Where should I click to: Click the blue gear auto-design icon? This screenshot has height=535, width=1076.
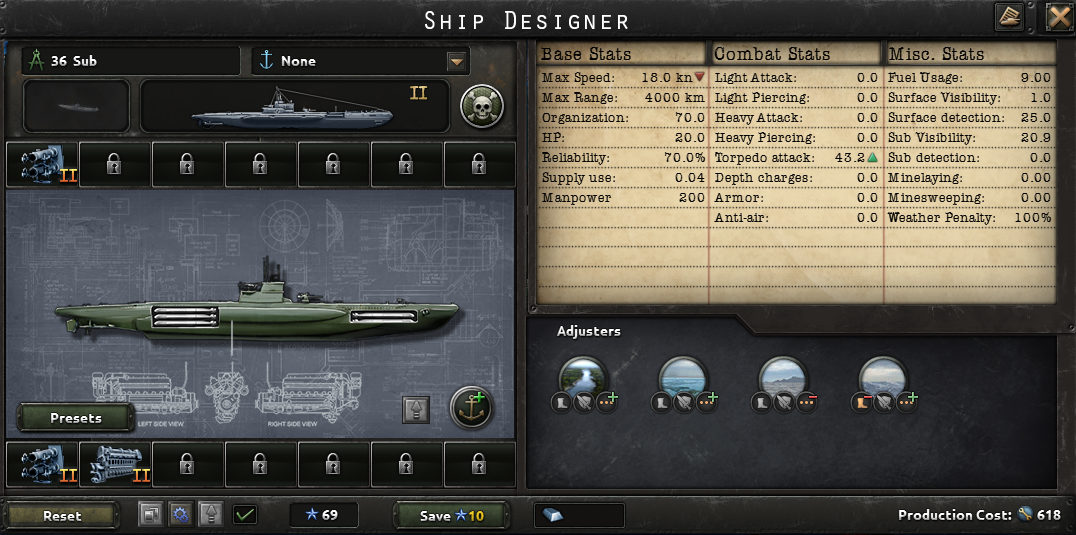(x=180, y=514)
